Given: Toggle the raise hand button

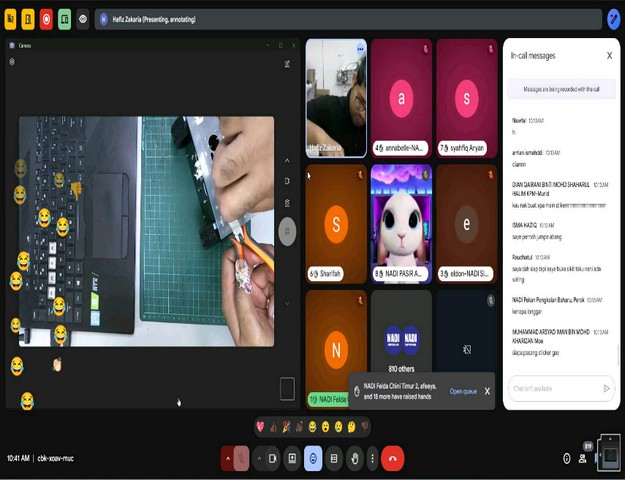Looking at the screenshot, I should tap(353, 458).
